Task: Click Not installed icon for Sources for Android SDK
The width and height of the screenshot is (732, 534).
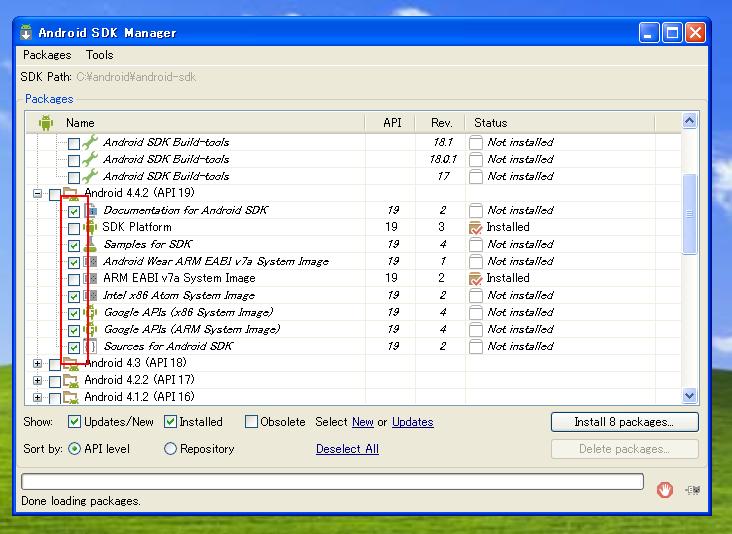Action: point(476,347)
